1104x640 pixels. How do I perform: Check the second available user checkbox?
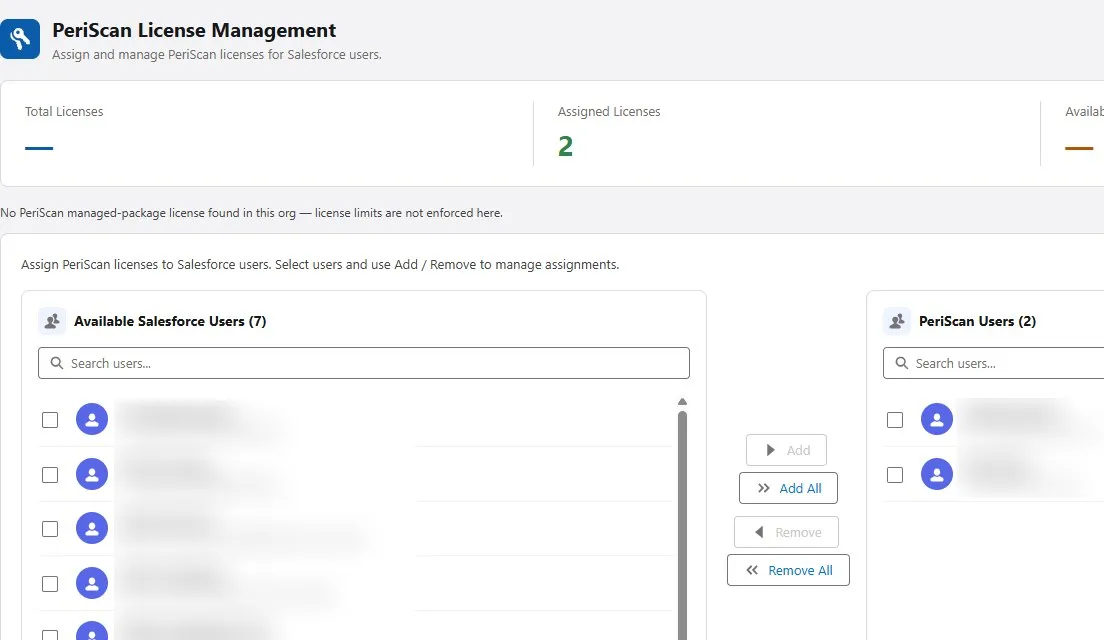50,475
